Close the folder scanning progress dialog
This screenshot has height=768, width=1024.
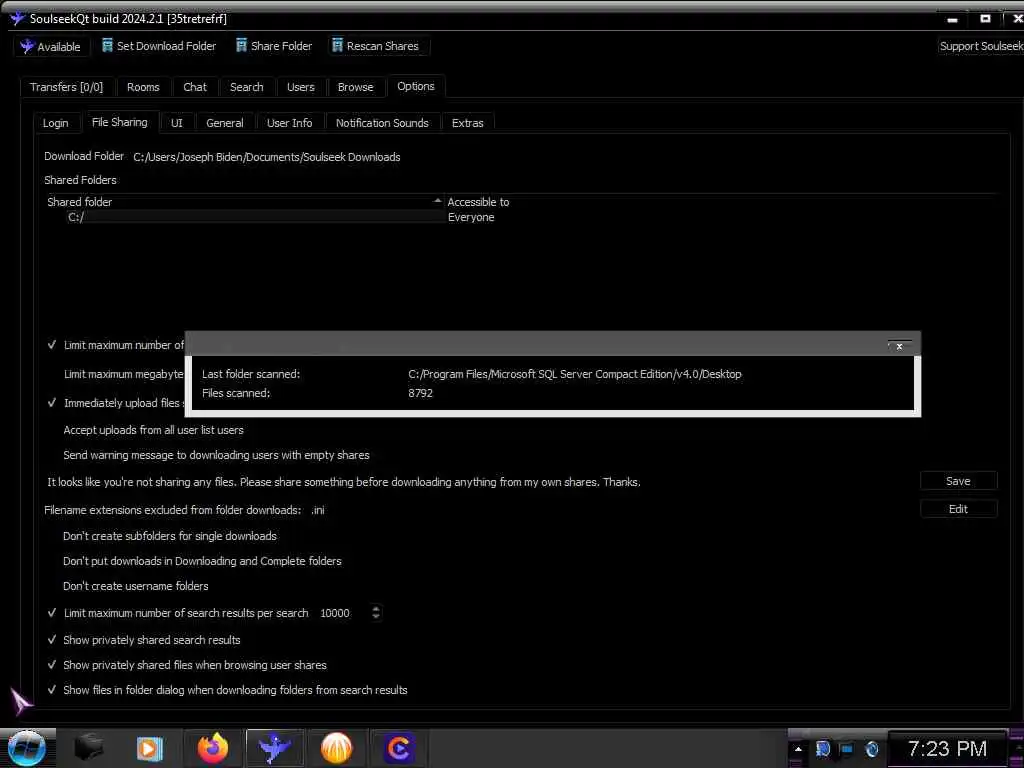pyautogui.click(x=899, y=346)
